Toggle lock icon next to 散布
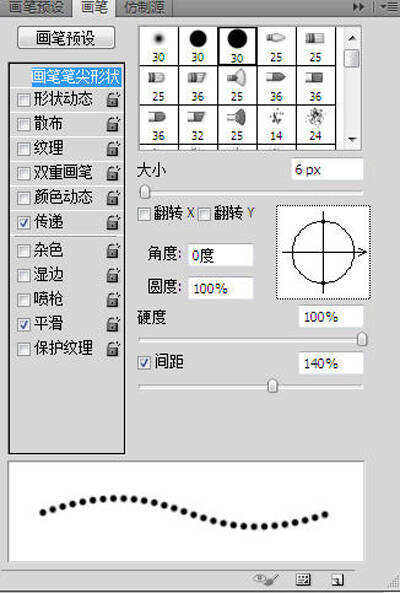Viewport: 400px width, 593px height. 113,124
